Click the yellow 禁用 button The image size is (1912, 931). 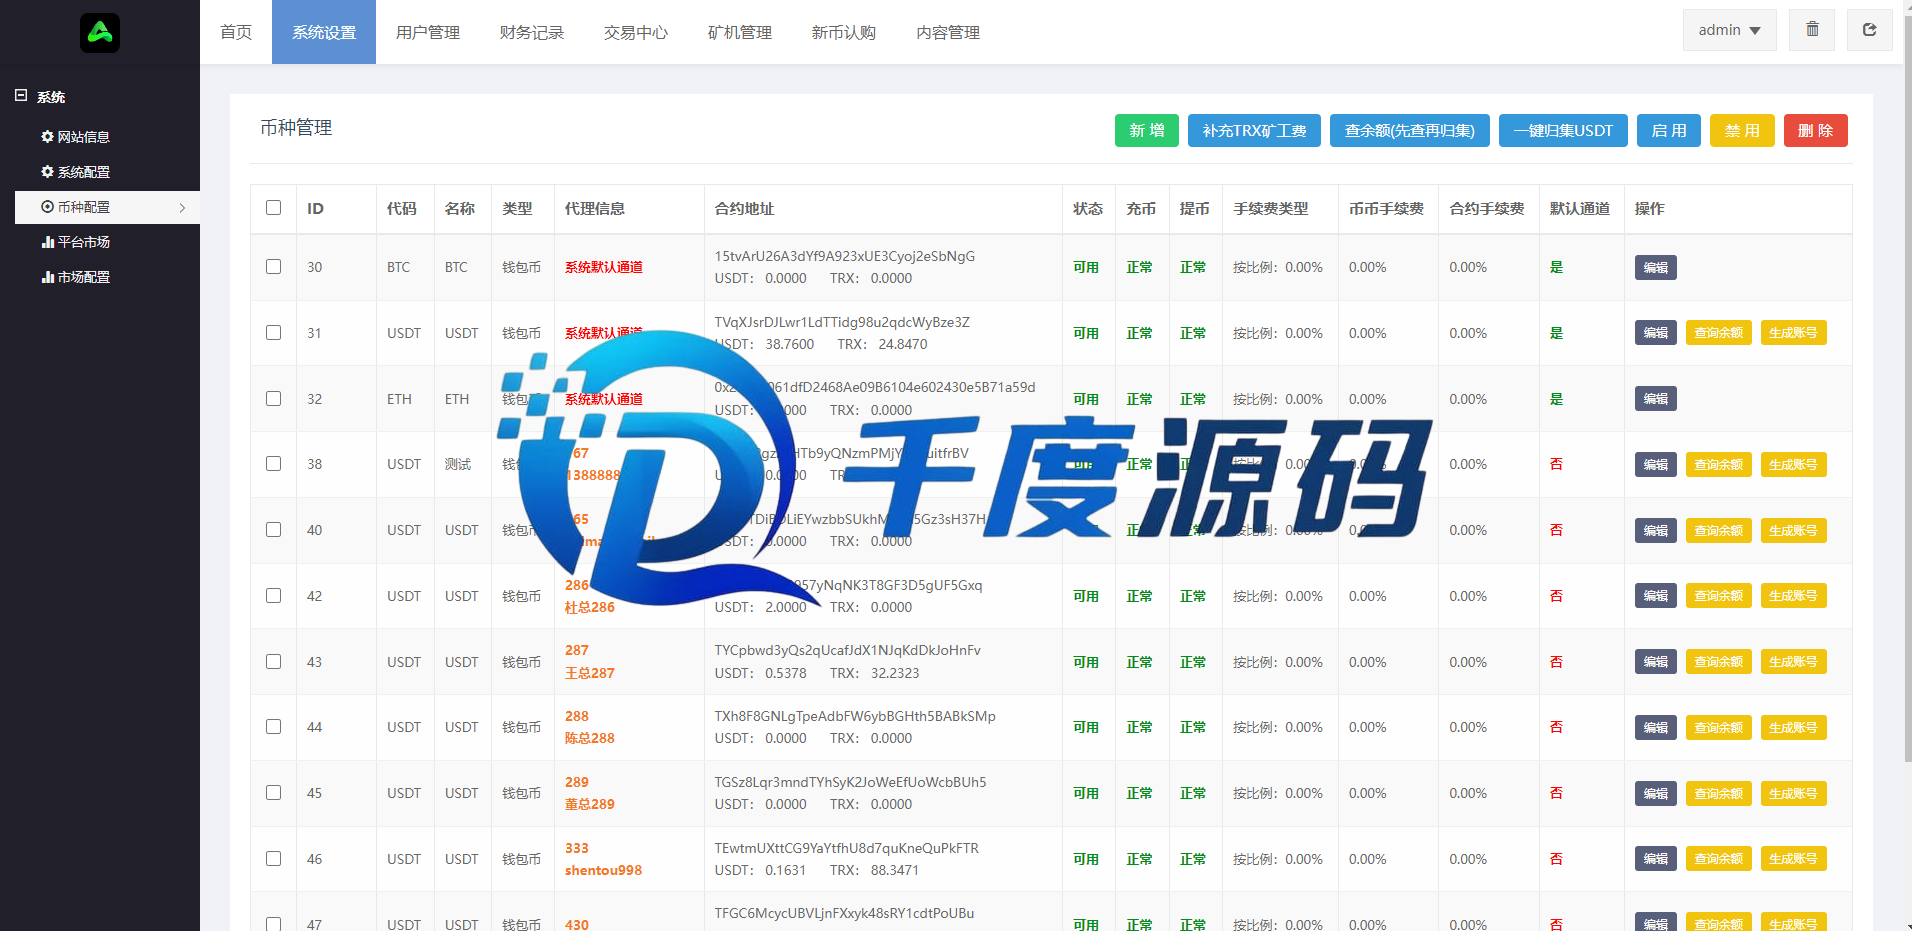[1742, 131]
